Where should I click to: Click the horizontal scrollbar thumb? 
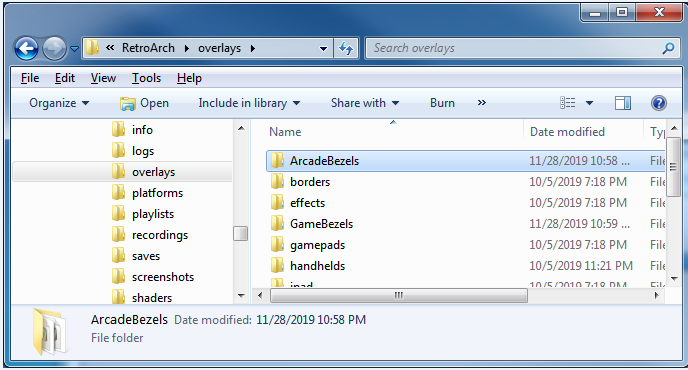click(x=399, y=295)
